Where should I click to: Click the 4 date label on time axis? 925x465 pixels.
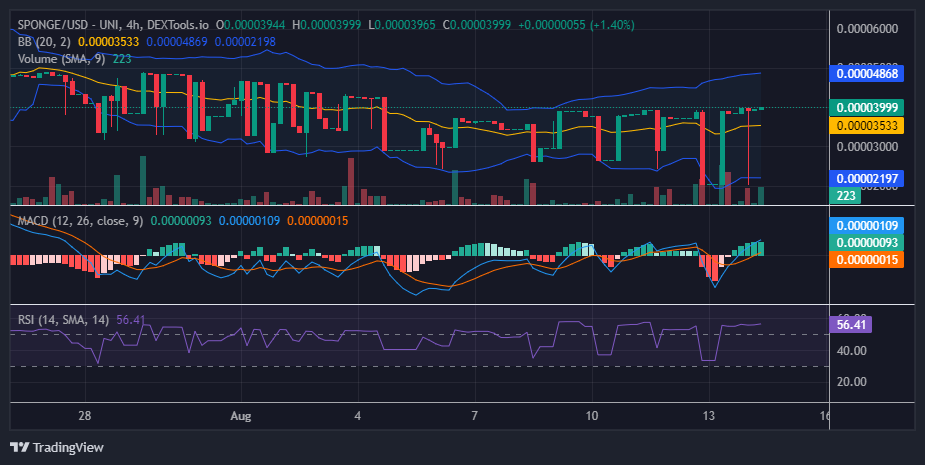coord(357,415)
